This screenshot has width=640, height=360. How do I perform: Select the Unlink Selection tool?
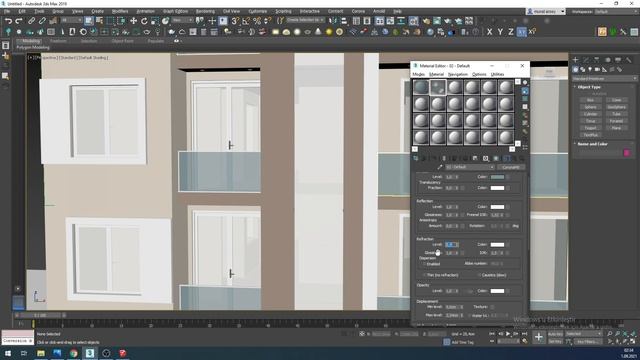pyautogui.click(x=42, y=21)
